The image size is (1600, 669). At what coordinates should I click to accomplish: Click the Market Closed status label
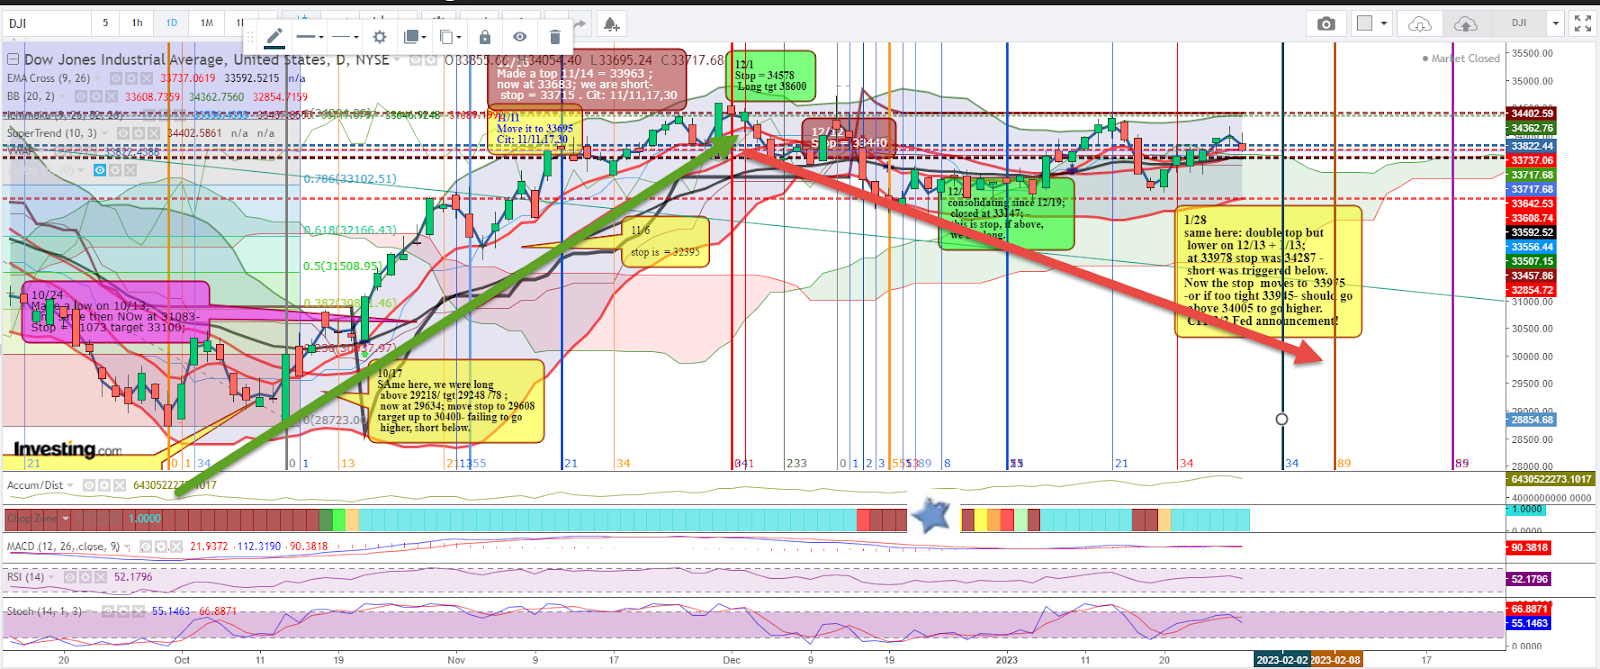[x=1461, y=59]
